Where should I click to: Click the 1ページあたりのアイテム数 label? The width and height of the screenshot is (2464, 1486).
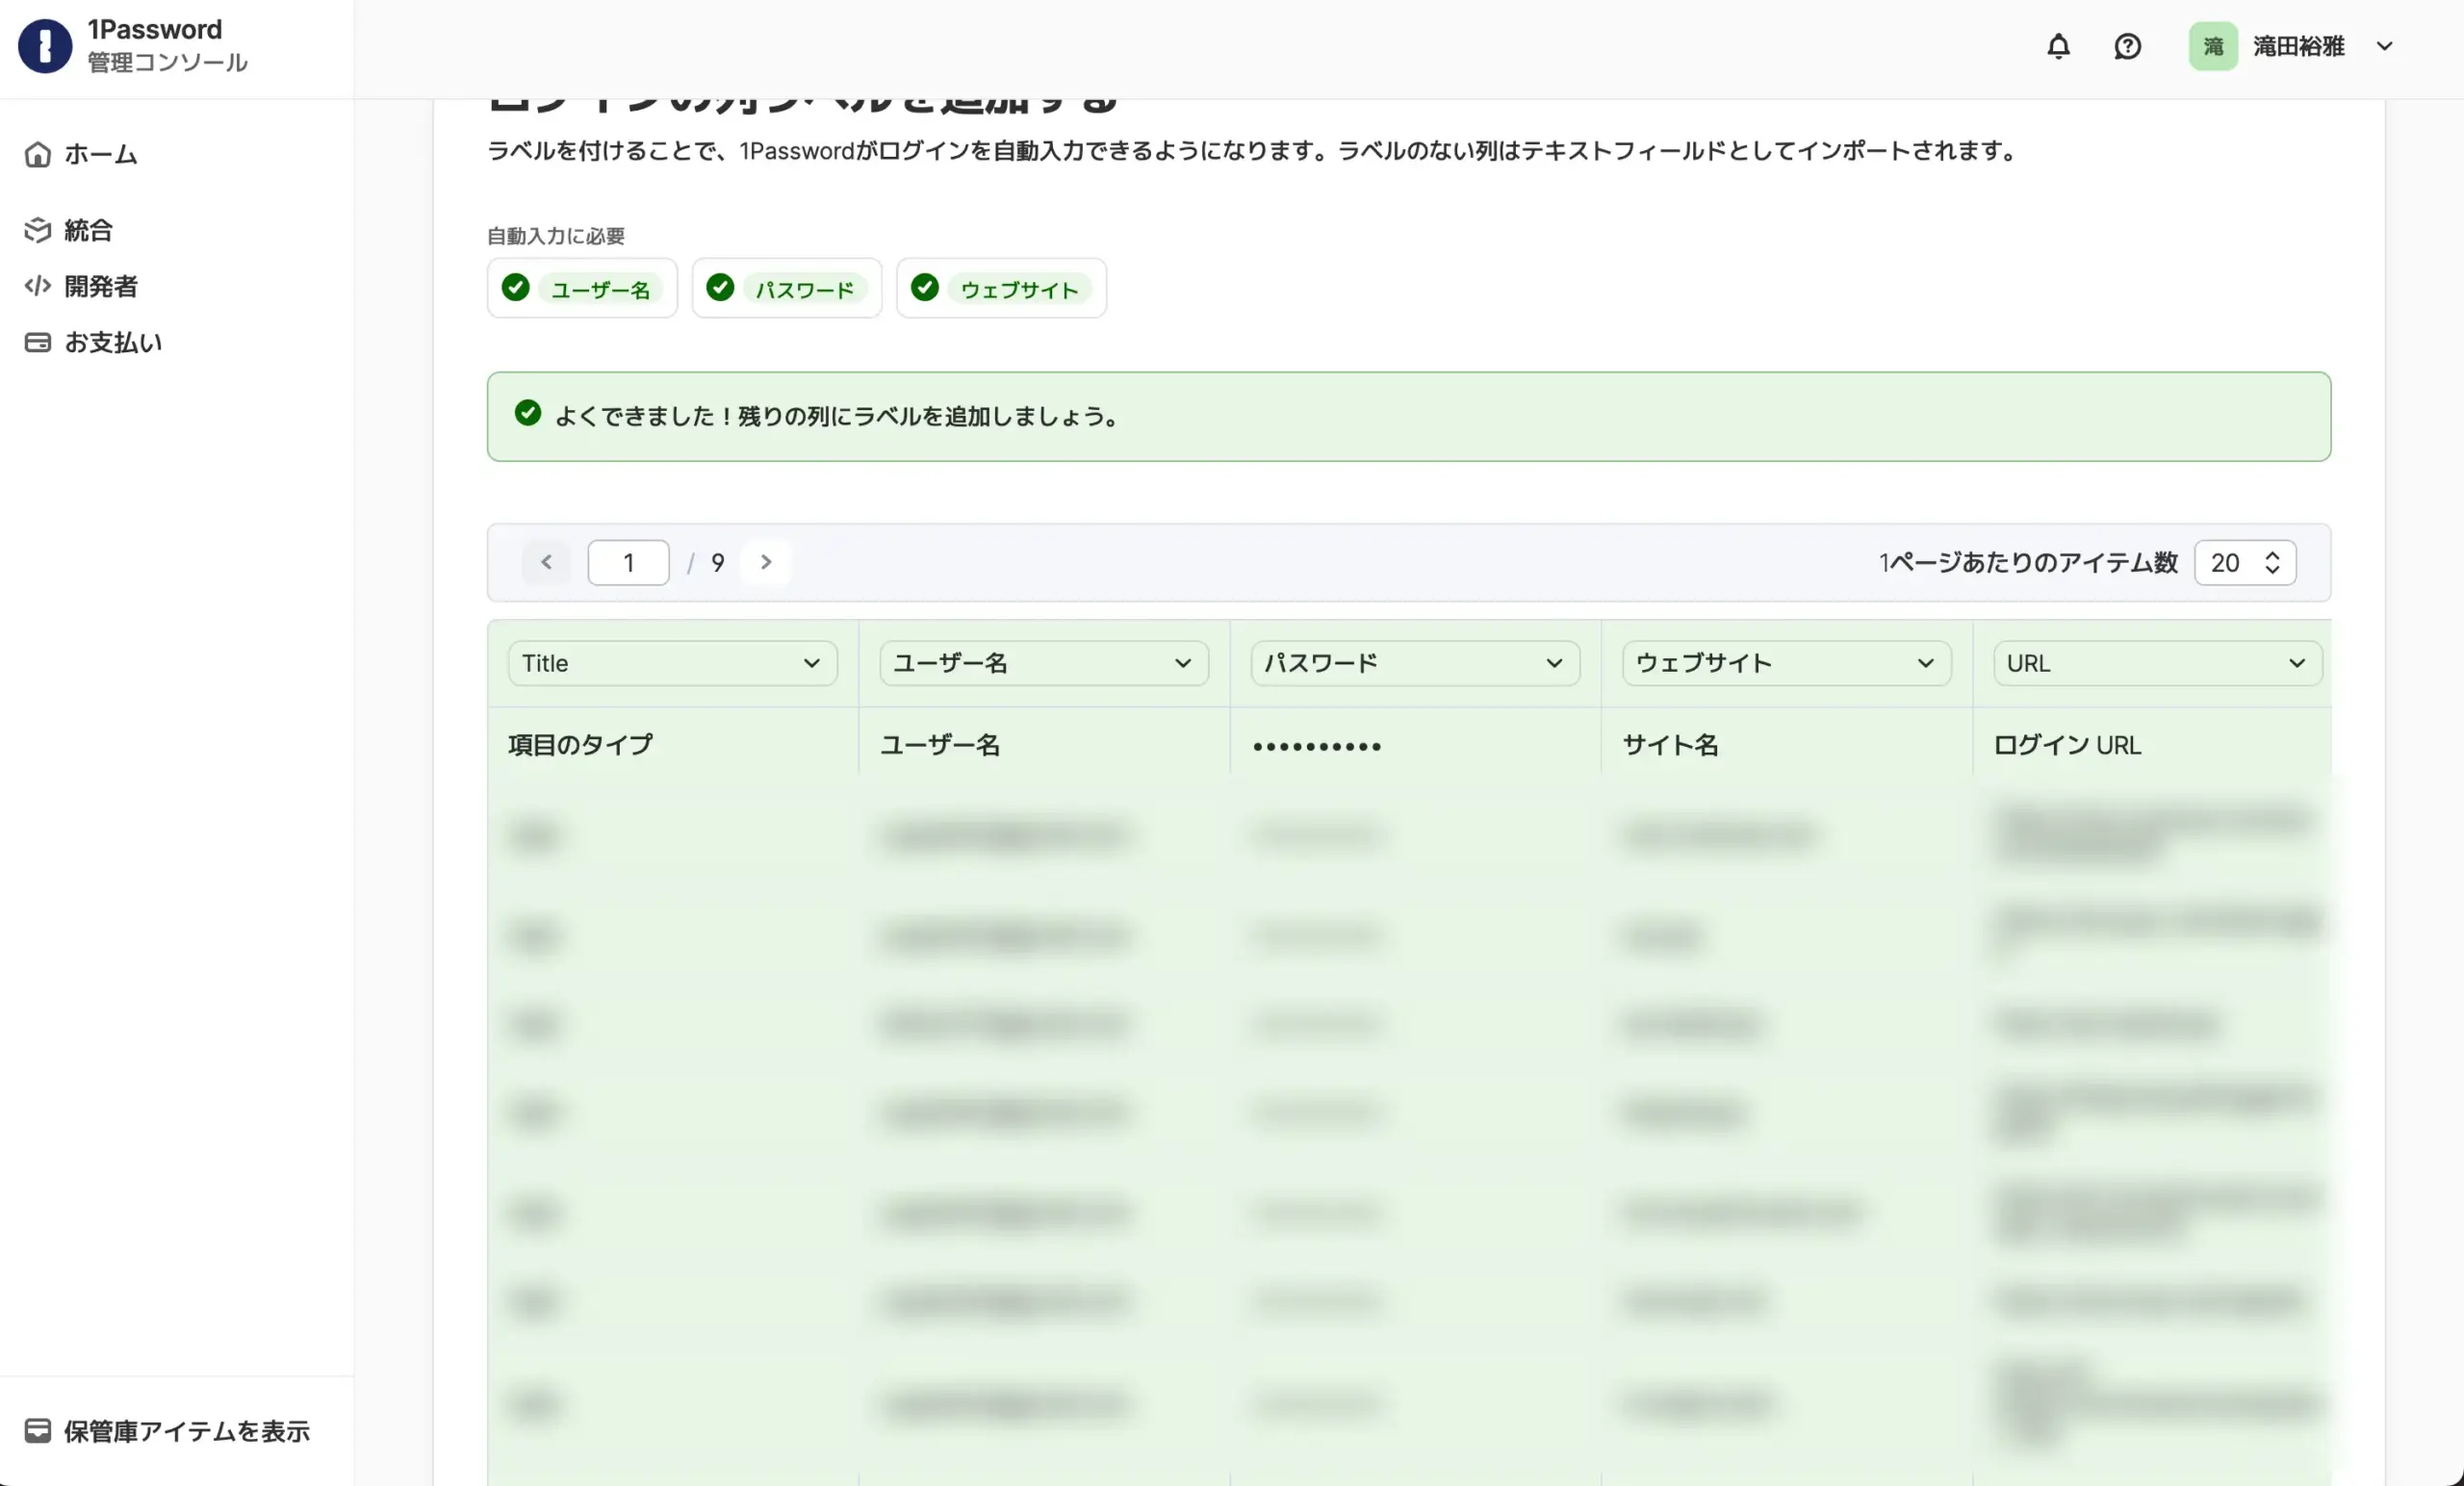click(x=2028, y=562)
